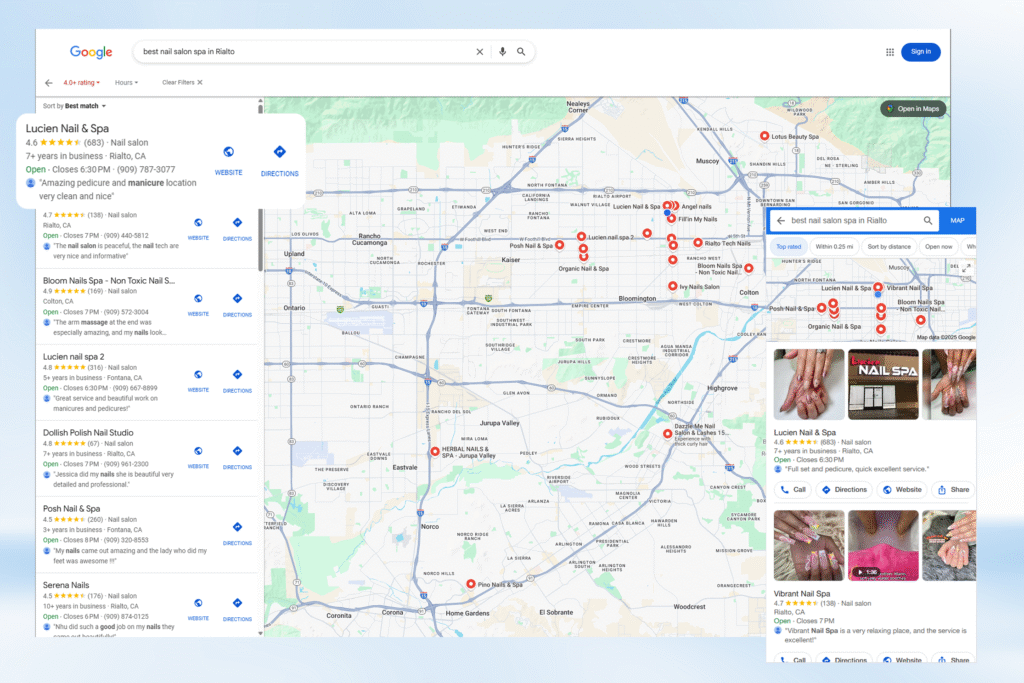Click Directions chip under mobile Lucien Nail & Spa
Viewport: 1024px width, 683px height.
pos(844,490)
